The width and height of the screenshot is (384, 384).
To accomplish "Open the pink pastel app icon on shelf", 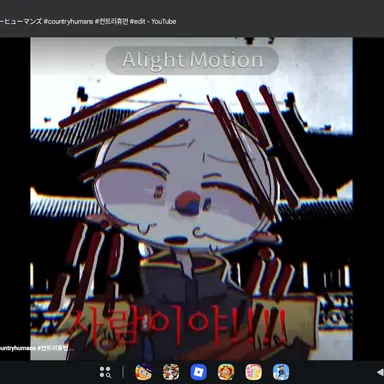I will pyautogui.click(x=254, y=372).
